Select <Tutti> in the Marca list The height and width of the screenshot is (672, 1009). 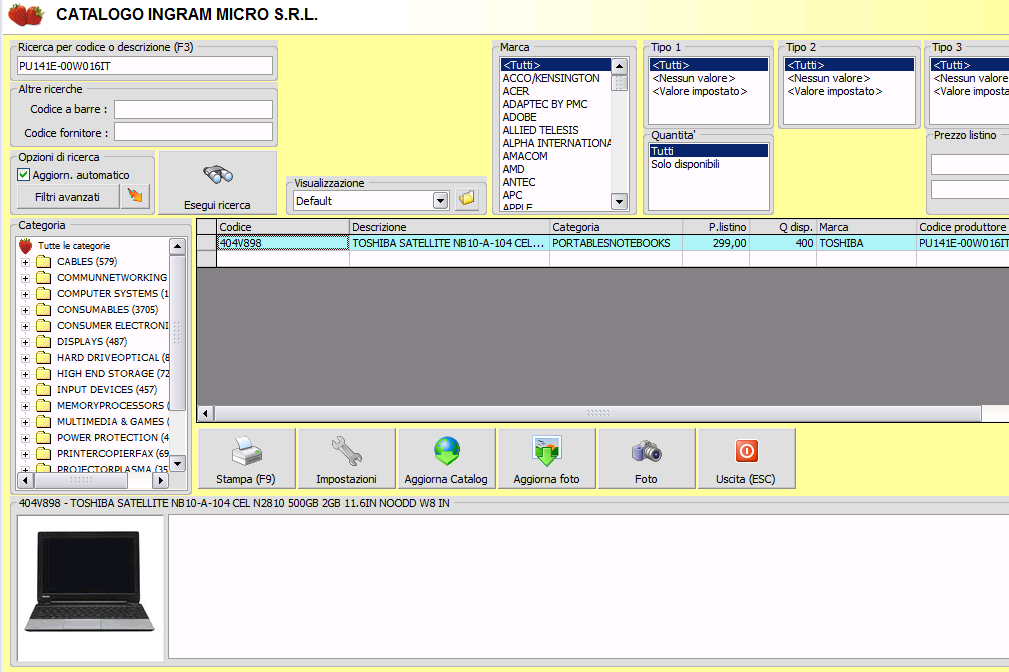point(556,65)
